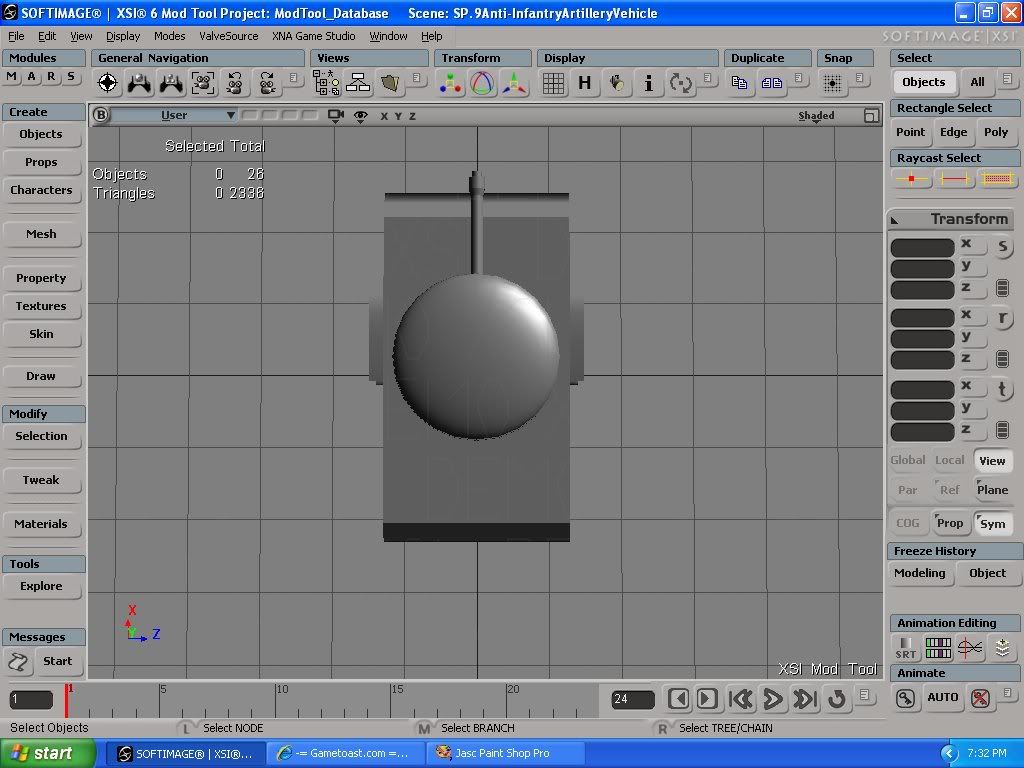Open the XNA Game Studio menu
The height and width of the screenshot is (768, 1024).
click(313, 36)
